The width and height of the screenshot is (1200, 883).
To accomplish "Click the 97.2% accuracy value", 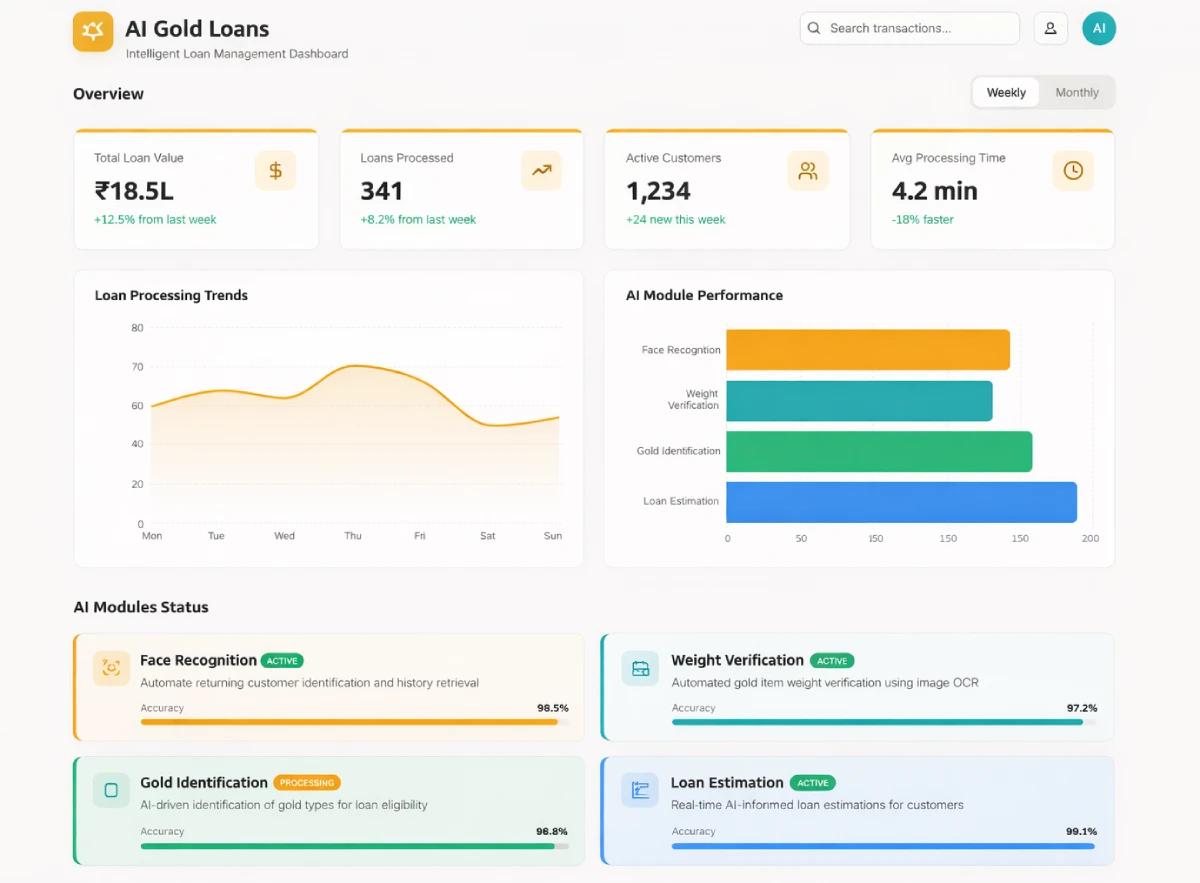I will 1082,708.
